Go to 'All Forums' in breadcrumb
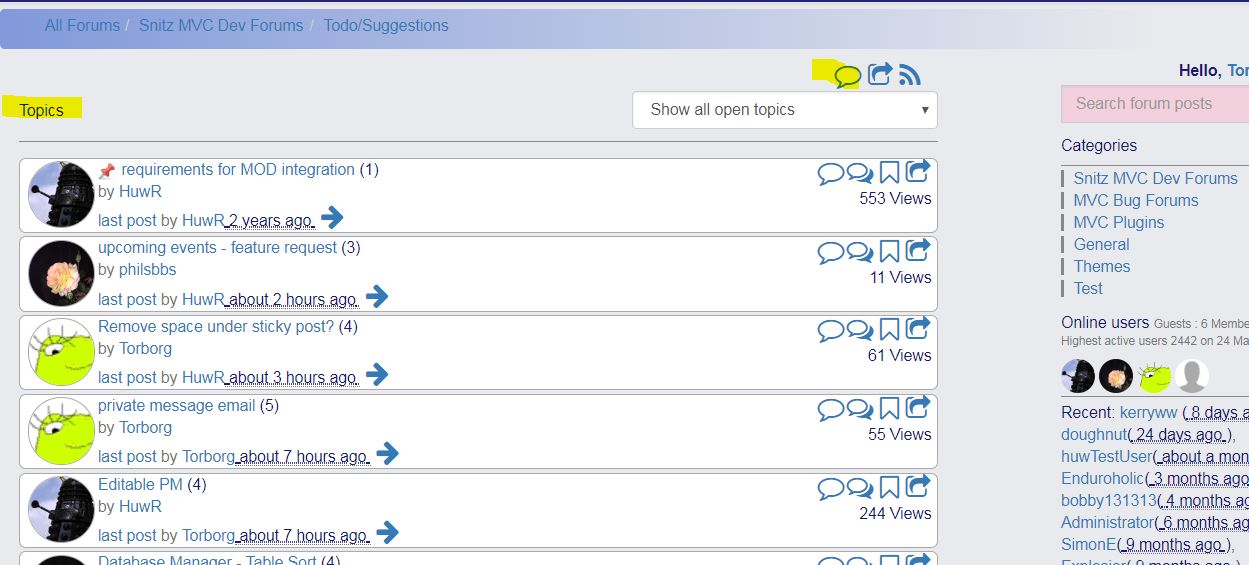Screen dimensions: 1249x565 click(x=82, y=26)
